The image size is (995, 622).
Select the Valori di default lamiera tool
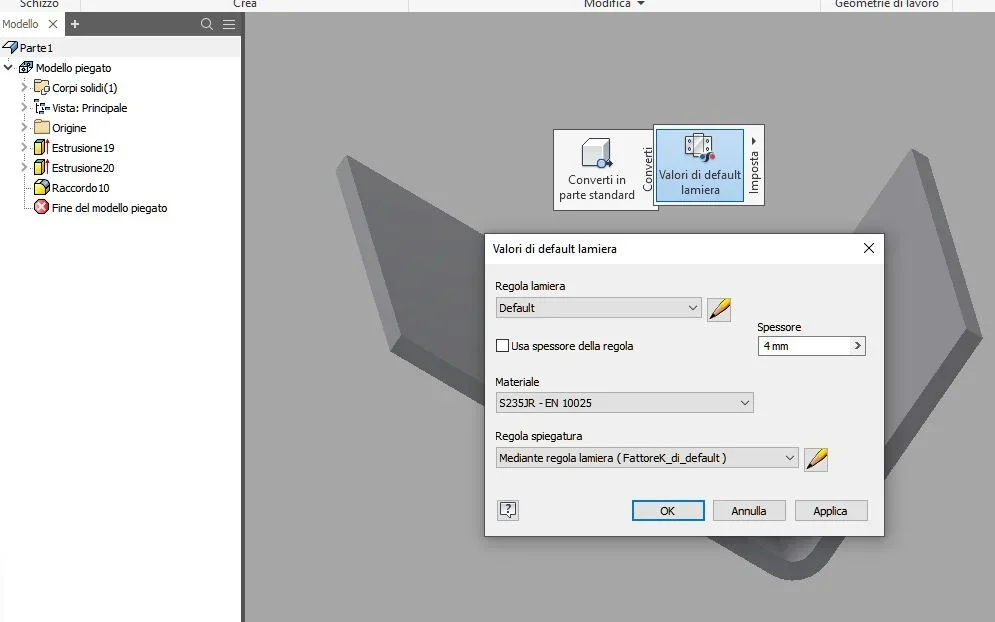coord(699,166)
